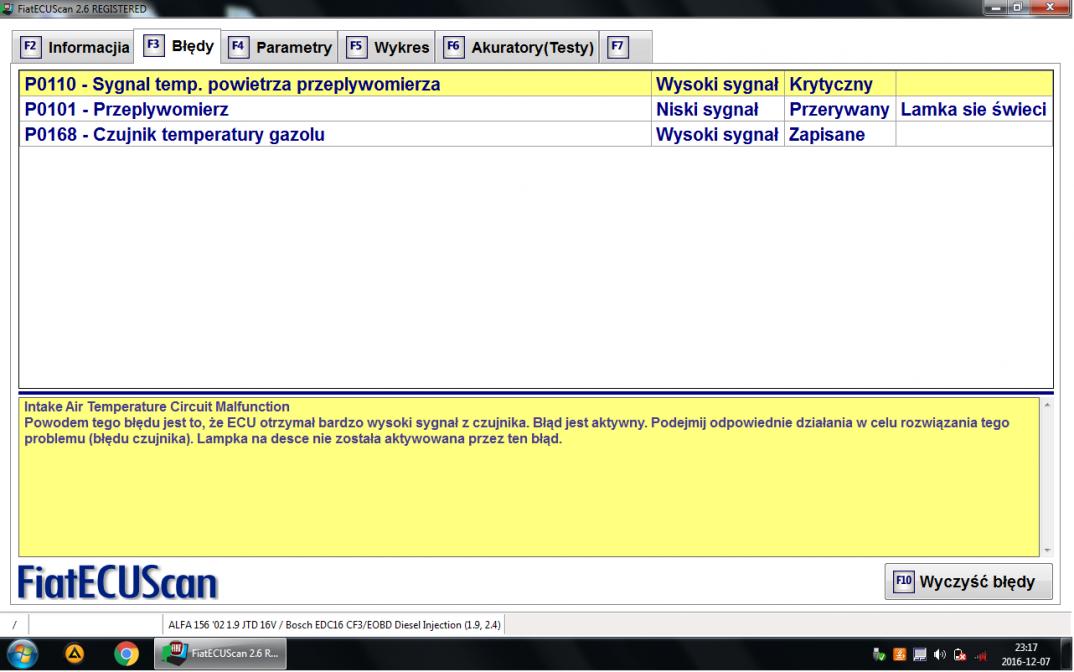Open the Wykres tab
The width and height of the screenshot is (1074, 672).
coord(387,47)
